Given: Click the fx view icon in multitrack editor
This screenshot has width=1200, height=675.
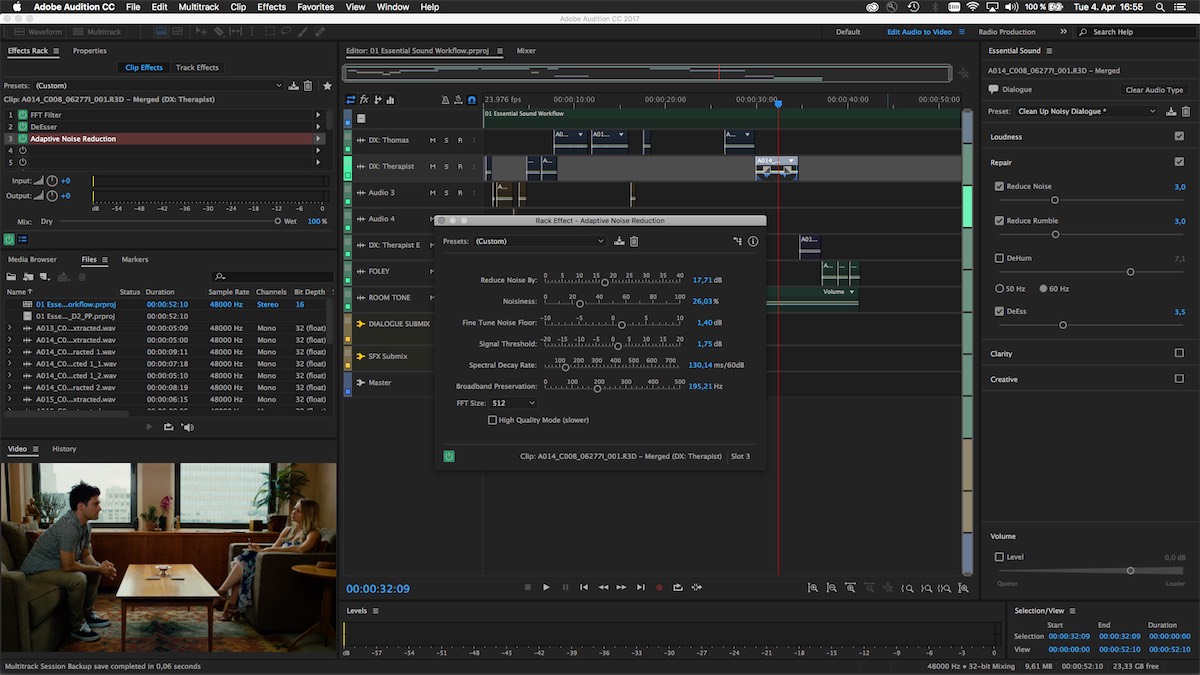Looking at the screenshot, I should (364, 100).
